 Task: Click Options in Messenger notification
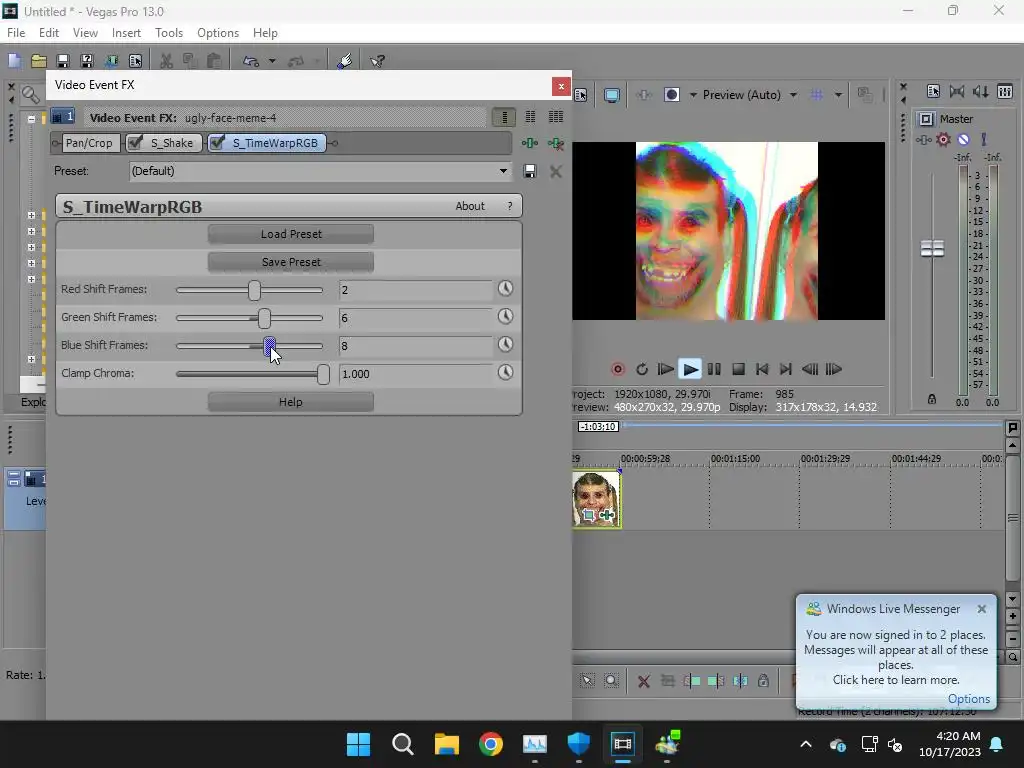968,699
